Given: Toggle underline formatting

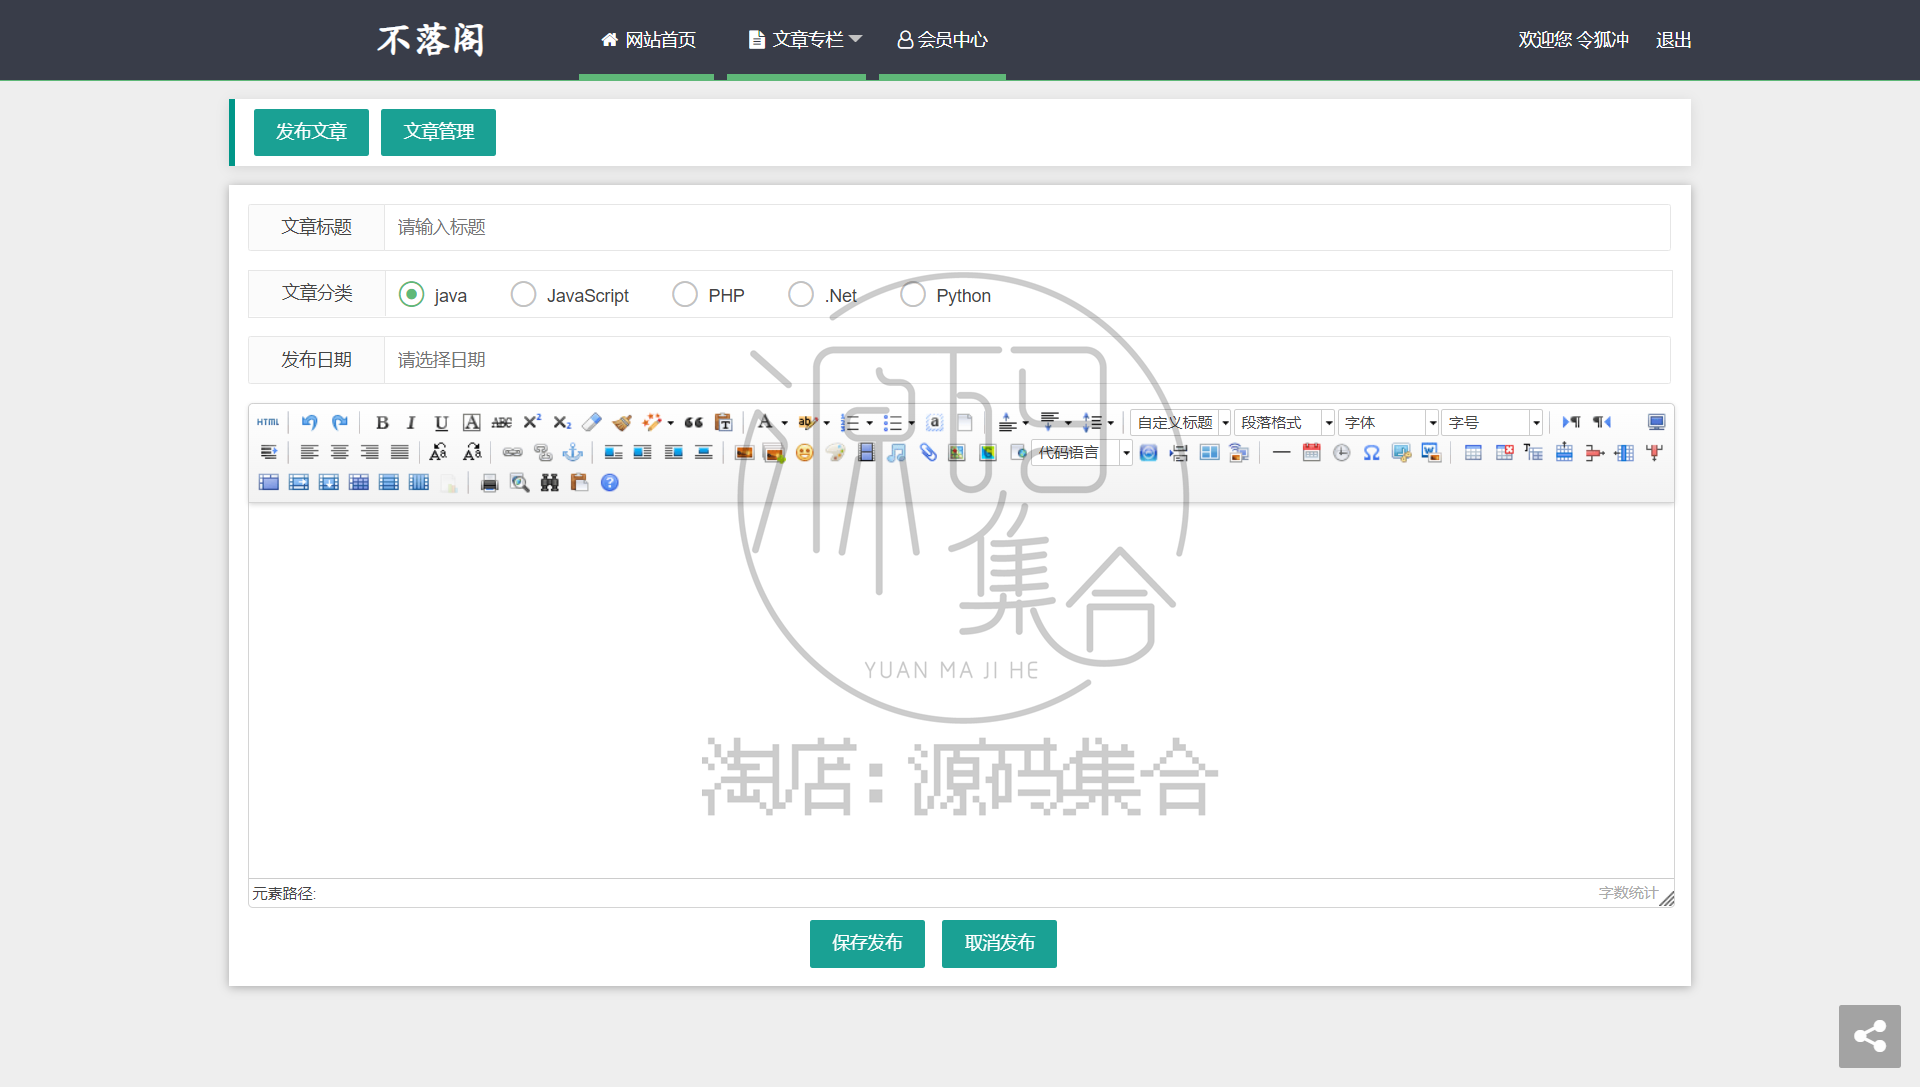Looking at the screenshot, I should coord(441,423).
